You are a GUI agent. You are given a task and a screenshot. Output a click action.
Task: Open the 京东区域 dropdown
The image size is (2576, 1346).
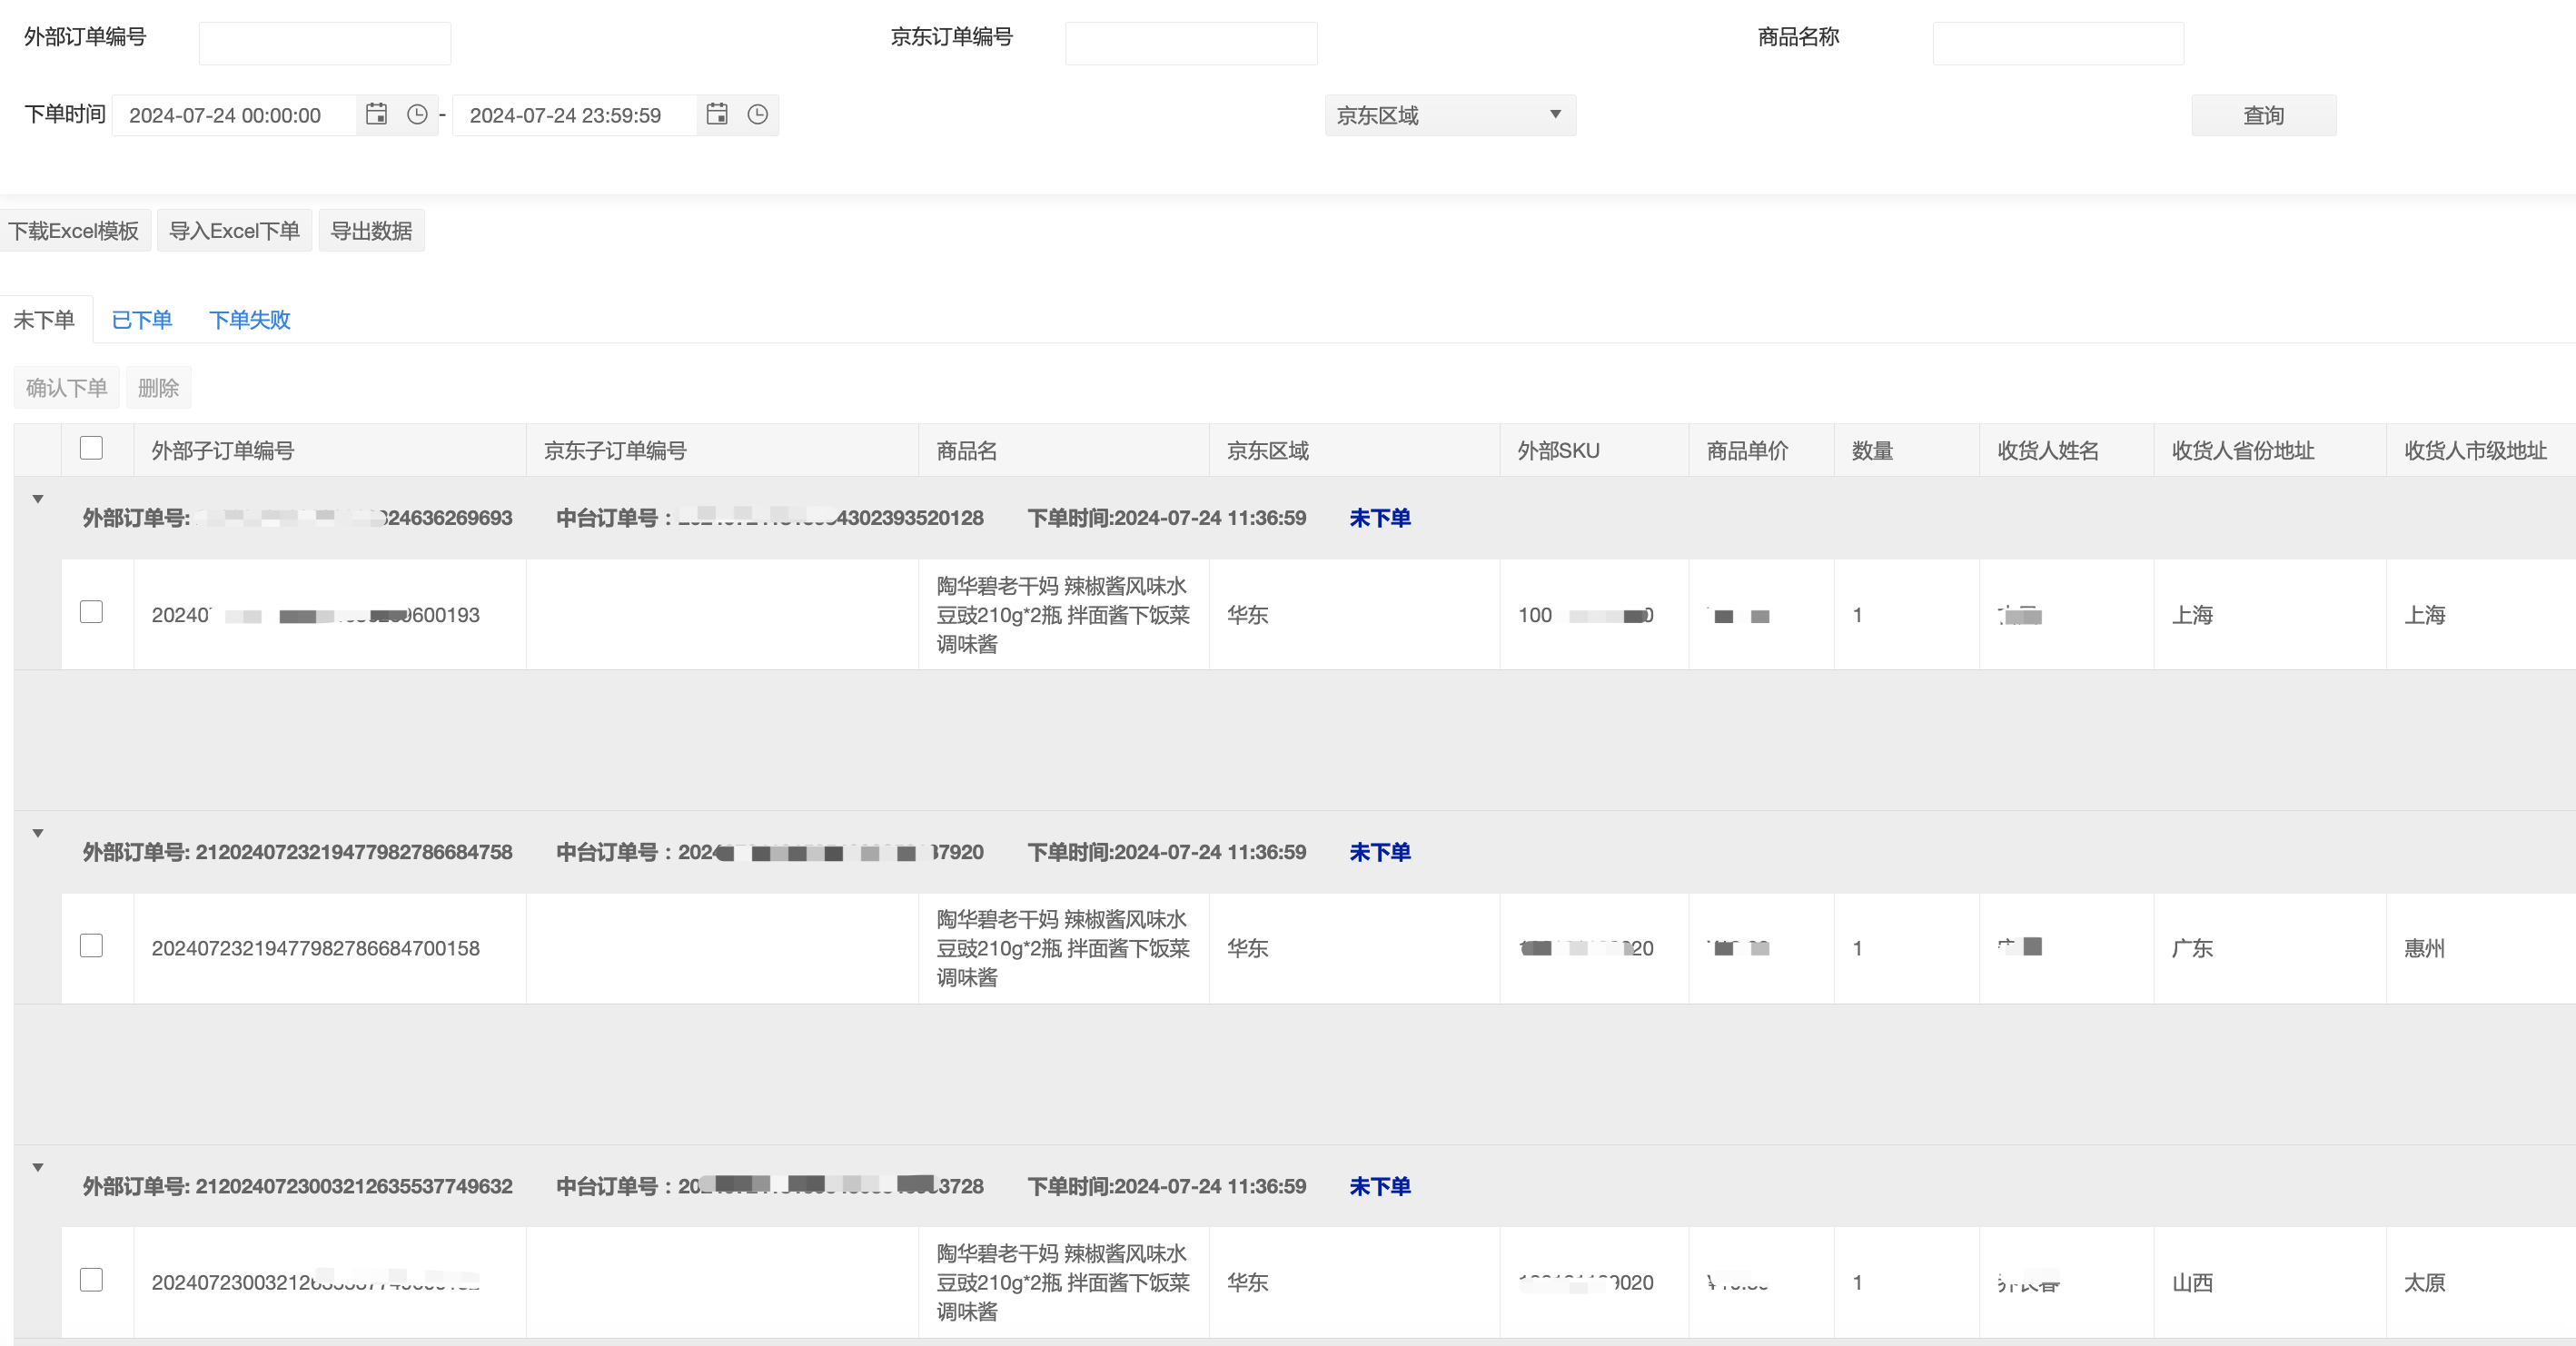coord(1449,115)
